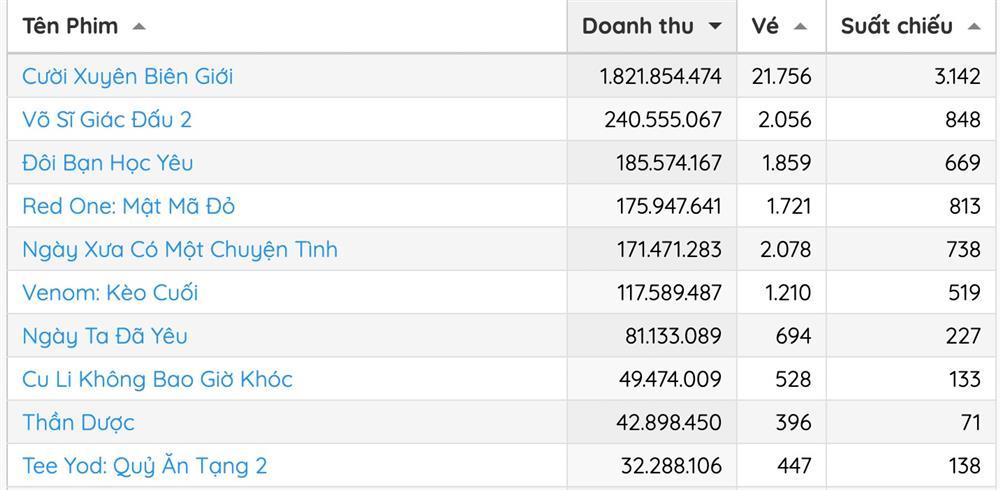This screenshot has height=490, width=1000.
Task: Open Ngày Ta Đã Yêu link
Action: (105, 336)
